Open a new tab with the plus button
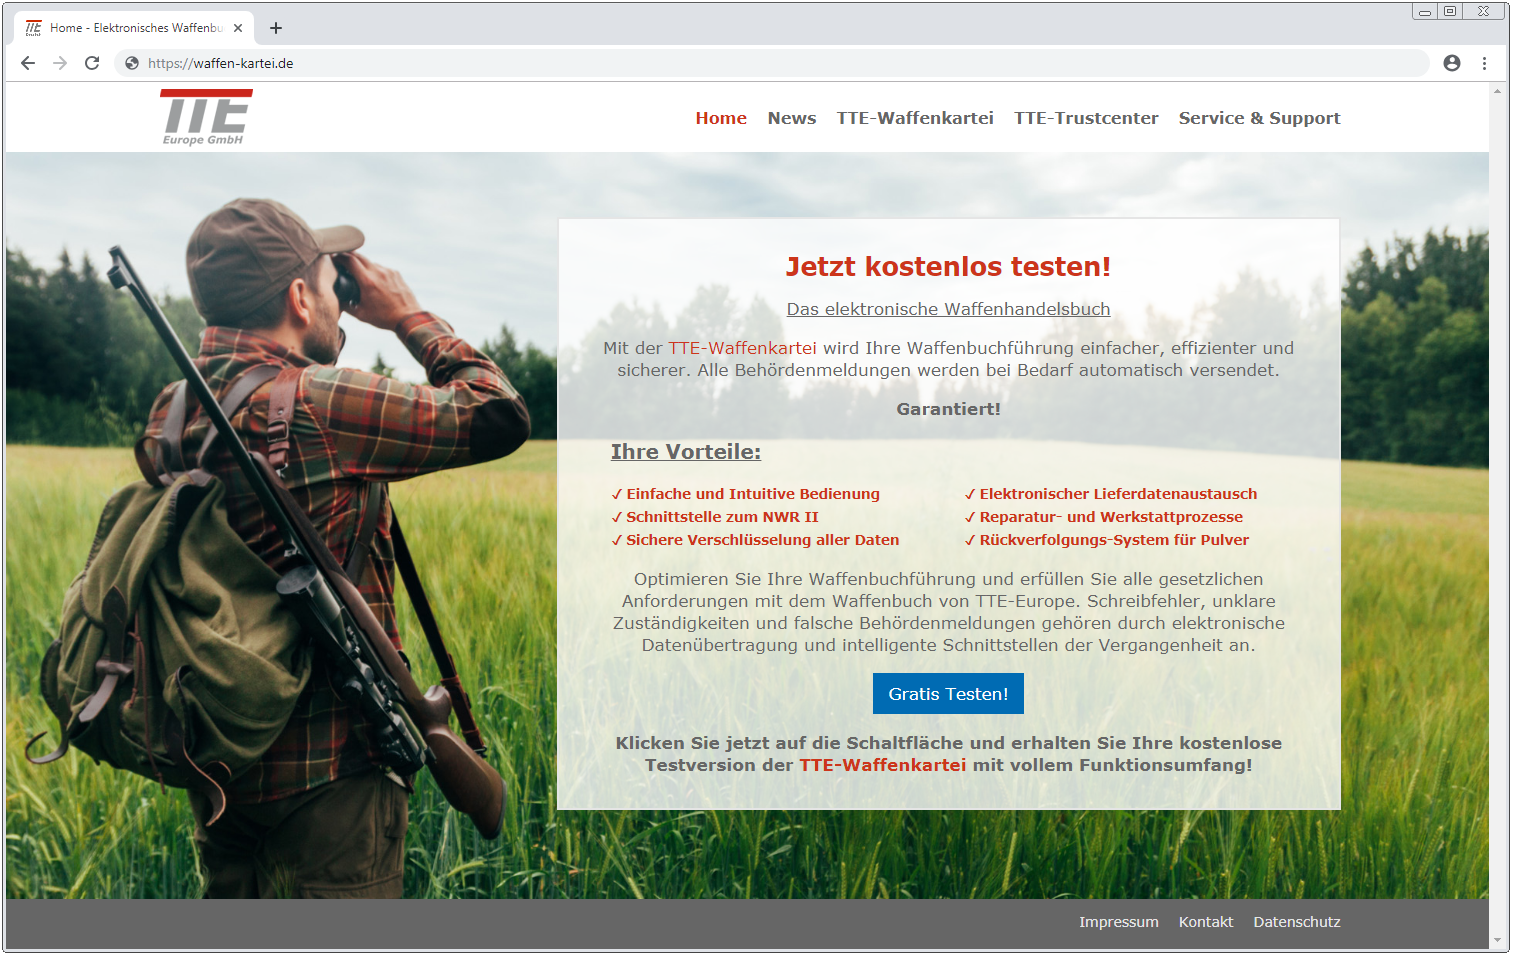This screenshot has width=1514, height=955. [x=276, y=28]
